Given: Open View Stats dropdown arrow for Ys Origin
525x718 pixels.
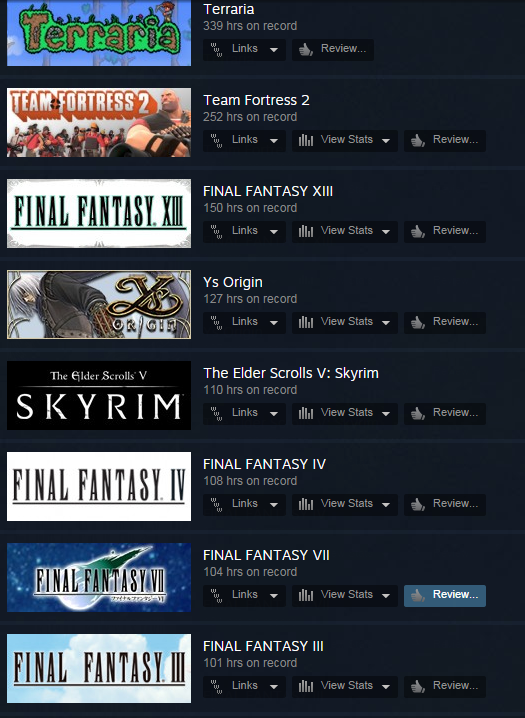Looking at the screenshot, I should [x=386, y=322].
